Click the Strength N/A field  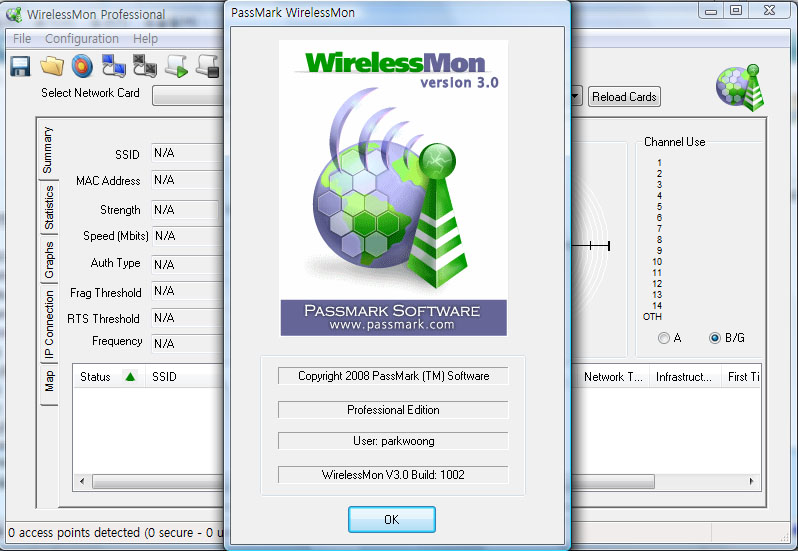pos(185,210)
